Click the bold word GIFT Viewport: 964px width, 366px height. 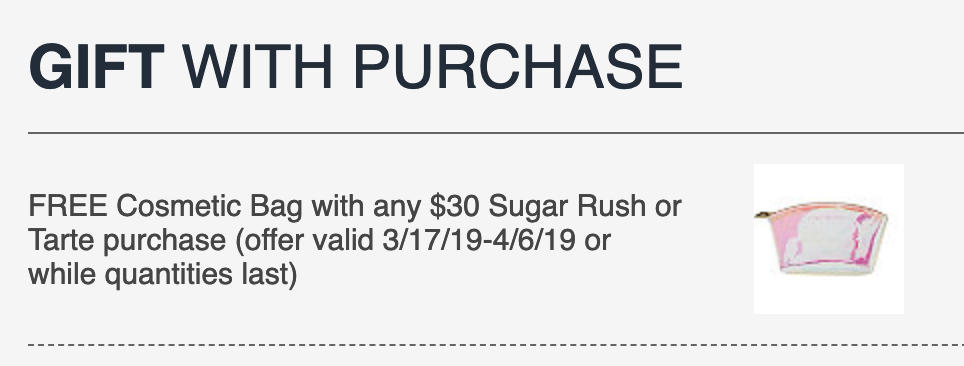(x=97, y=66)
